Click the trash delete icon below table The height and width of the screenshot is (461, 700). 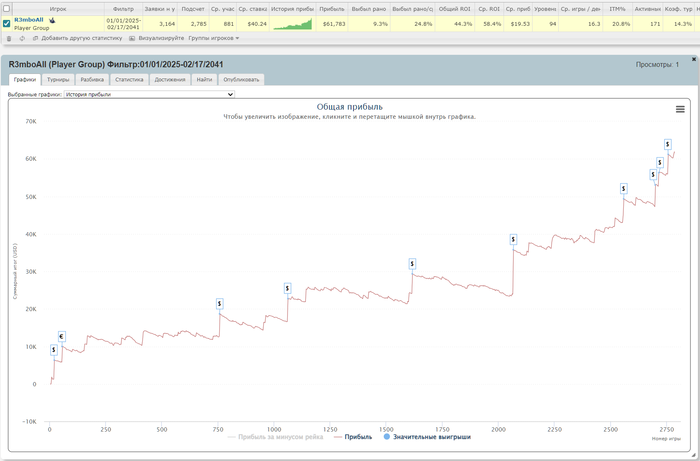9,39
